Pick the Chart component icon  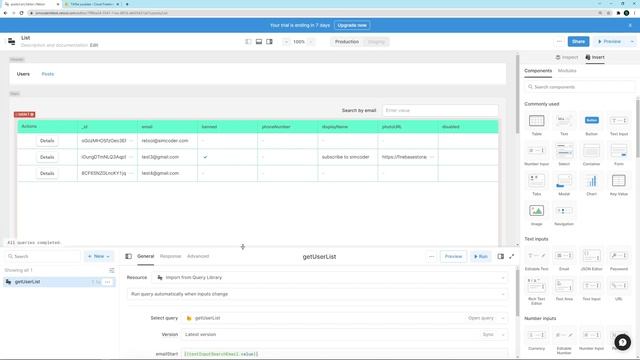click(x=591, y=181)
